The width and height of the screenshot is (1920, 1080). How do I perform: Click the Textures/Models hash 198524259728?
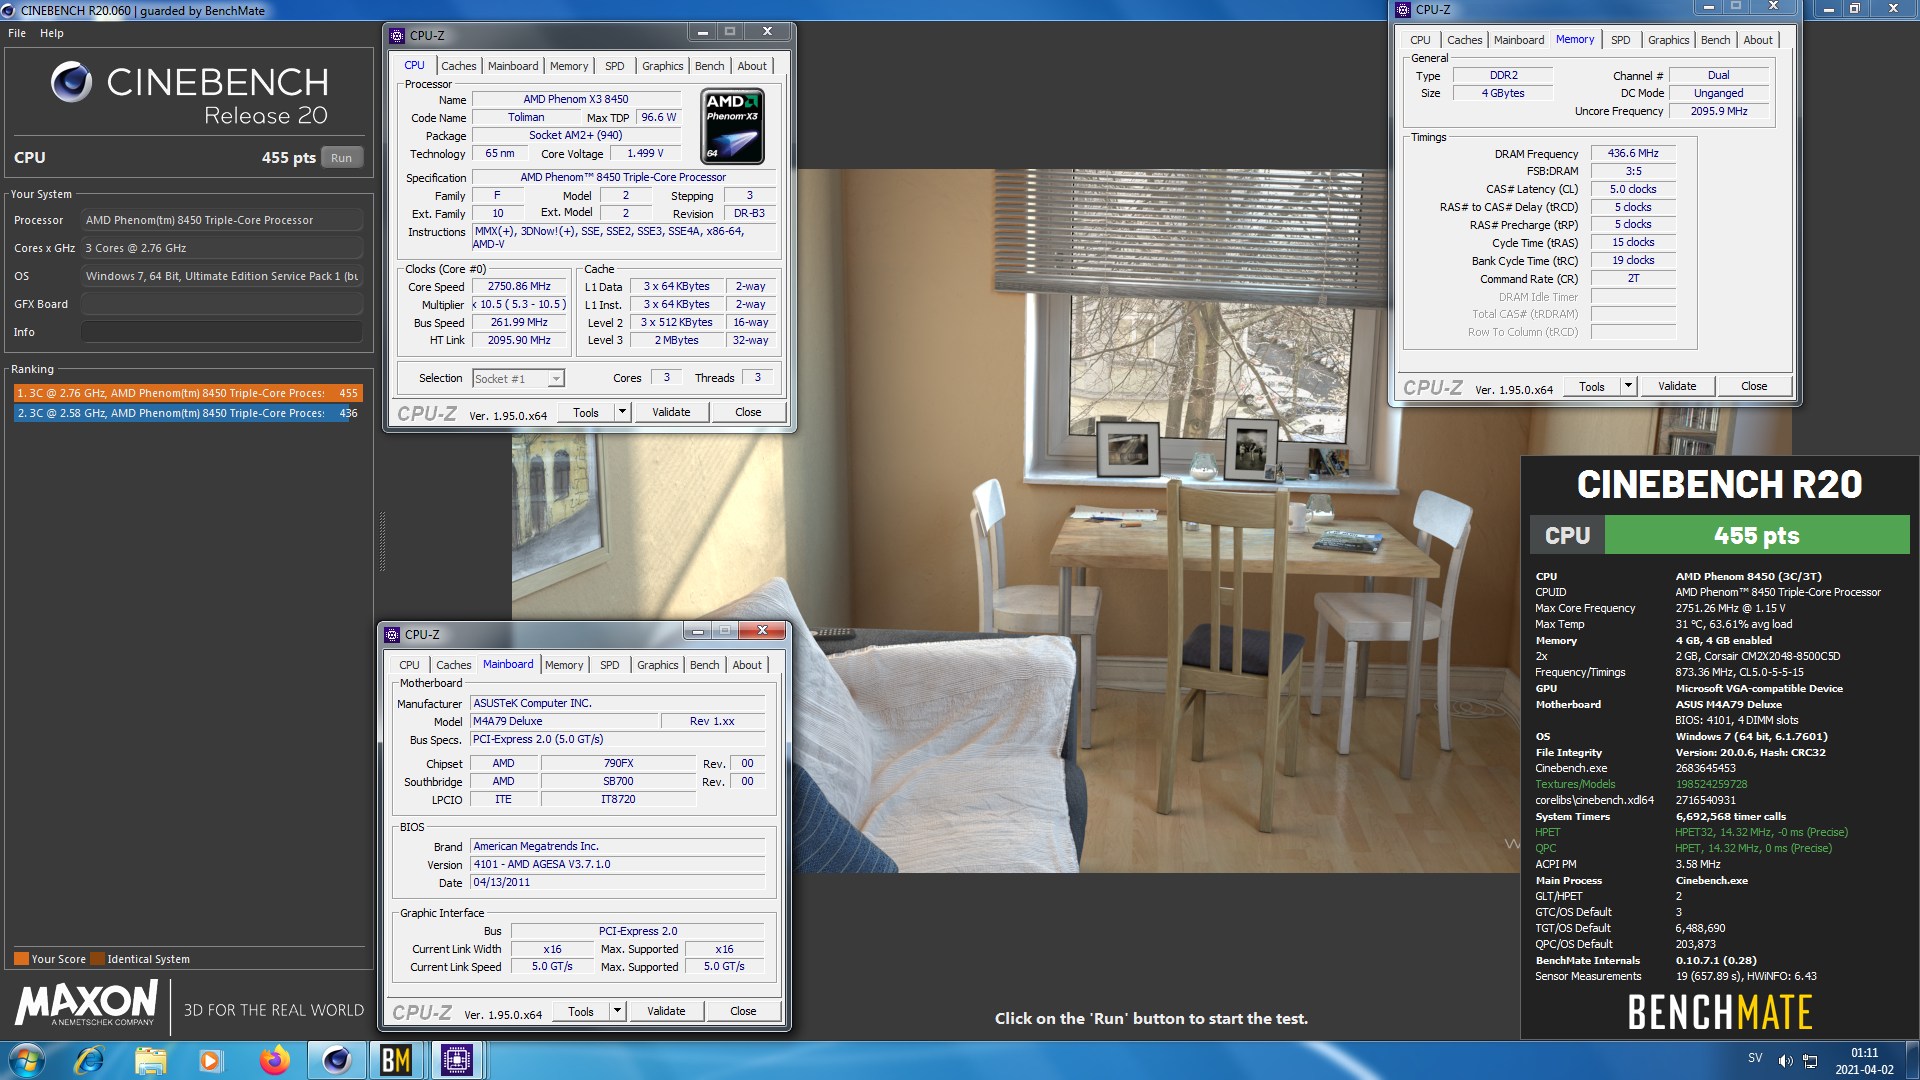click(1711, 784)
